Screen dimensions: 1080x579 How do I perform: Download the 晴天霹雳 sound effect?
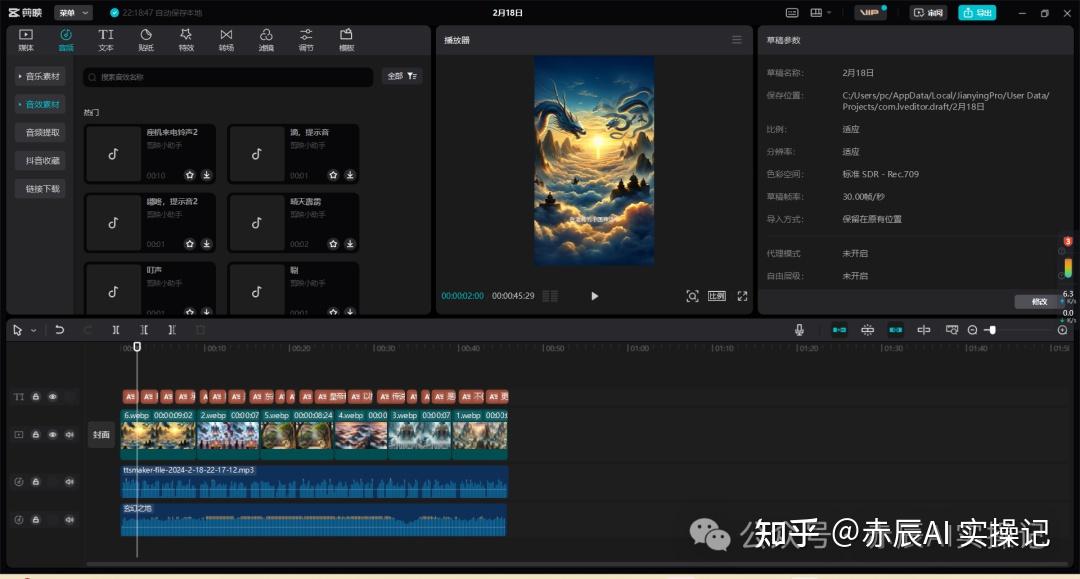(350, 244)
